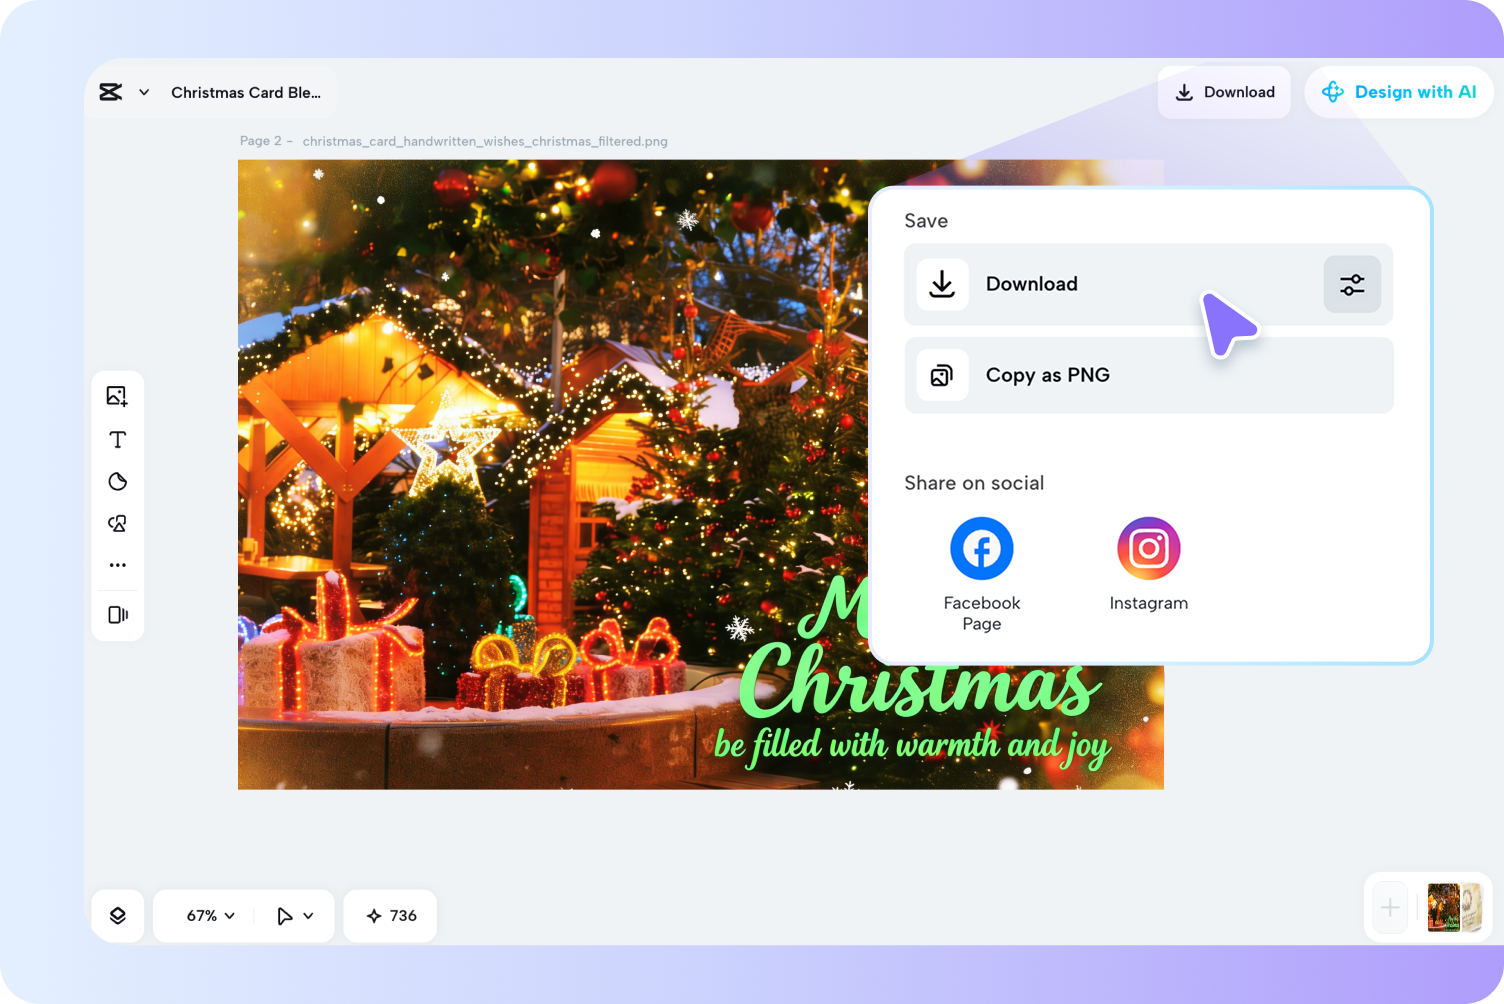The height and width of the screenshot is (1004, 1504).
Task: Open download settings sliders icon
Action: (1352, 285)
